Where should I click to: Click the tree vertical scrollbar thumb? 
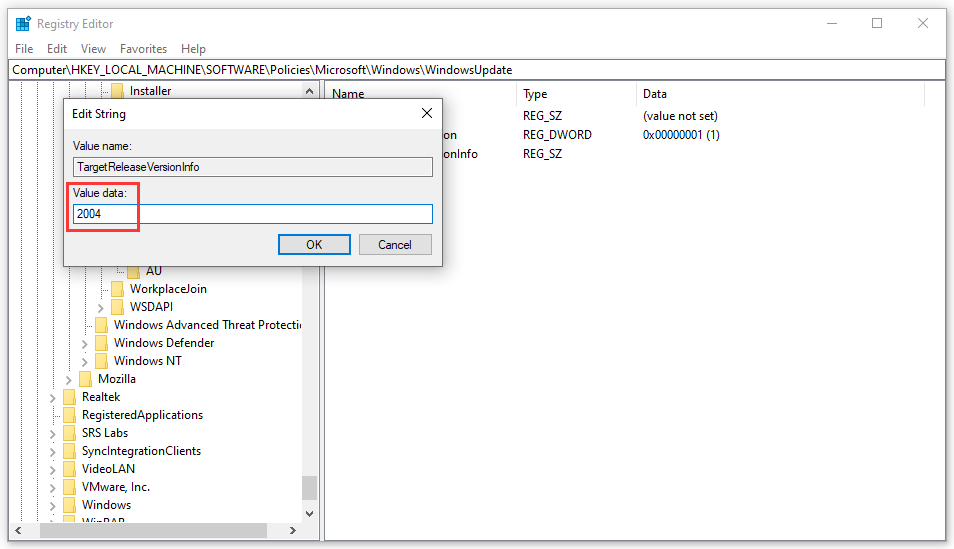pos(310,488)
